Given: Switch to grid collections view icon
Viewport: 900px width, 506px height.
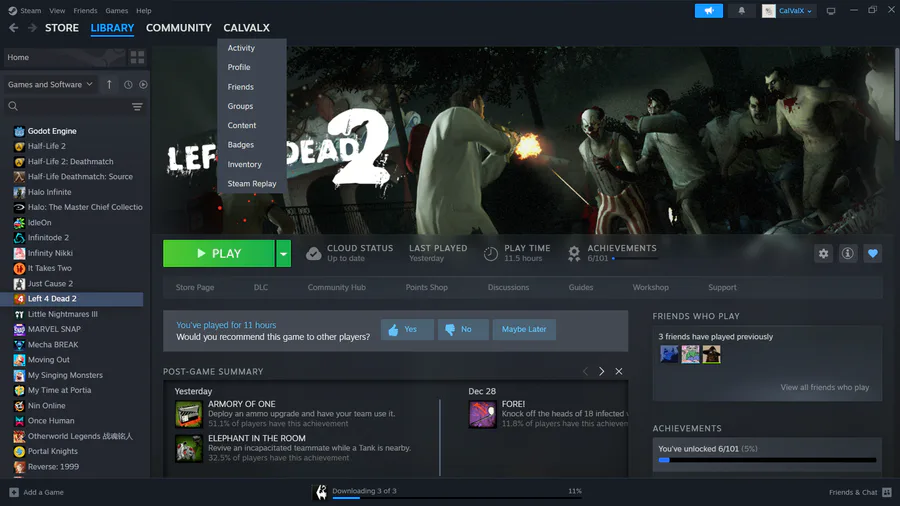Looking at the screenshot, I should (x=137, y=57).
